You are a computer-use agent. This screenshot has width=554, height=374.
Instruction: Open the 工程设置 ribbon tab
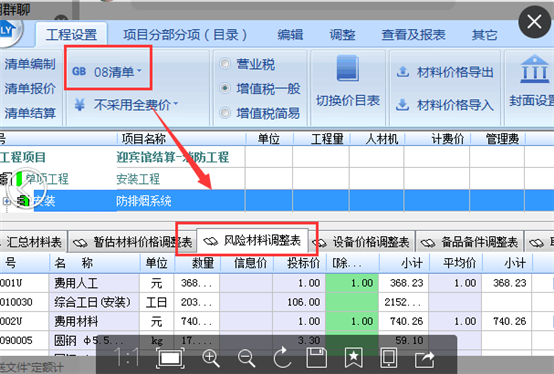[71, 35]
